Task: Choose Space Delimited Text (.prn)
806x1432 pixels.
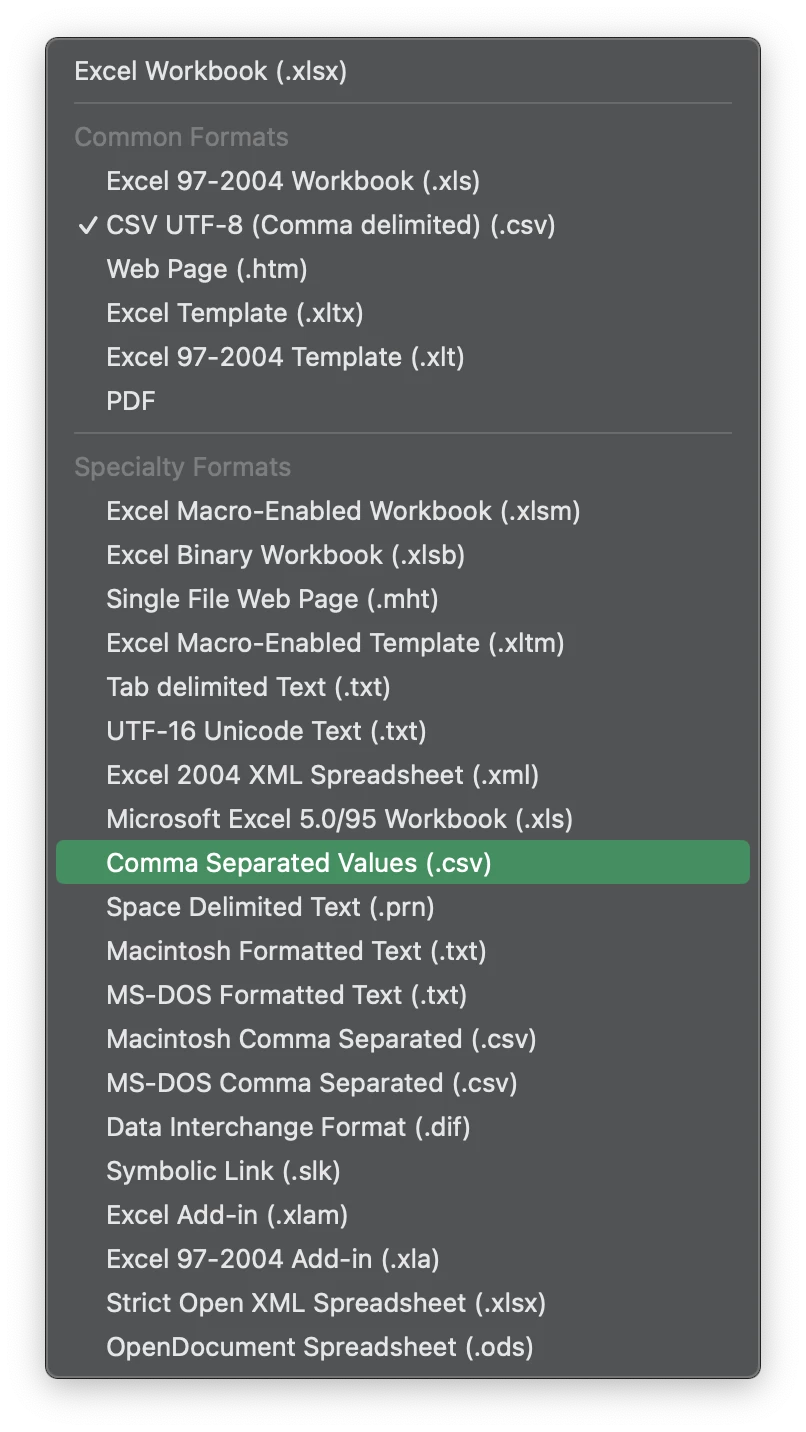Action: click(403, 907)
